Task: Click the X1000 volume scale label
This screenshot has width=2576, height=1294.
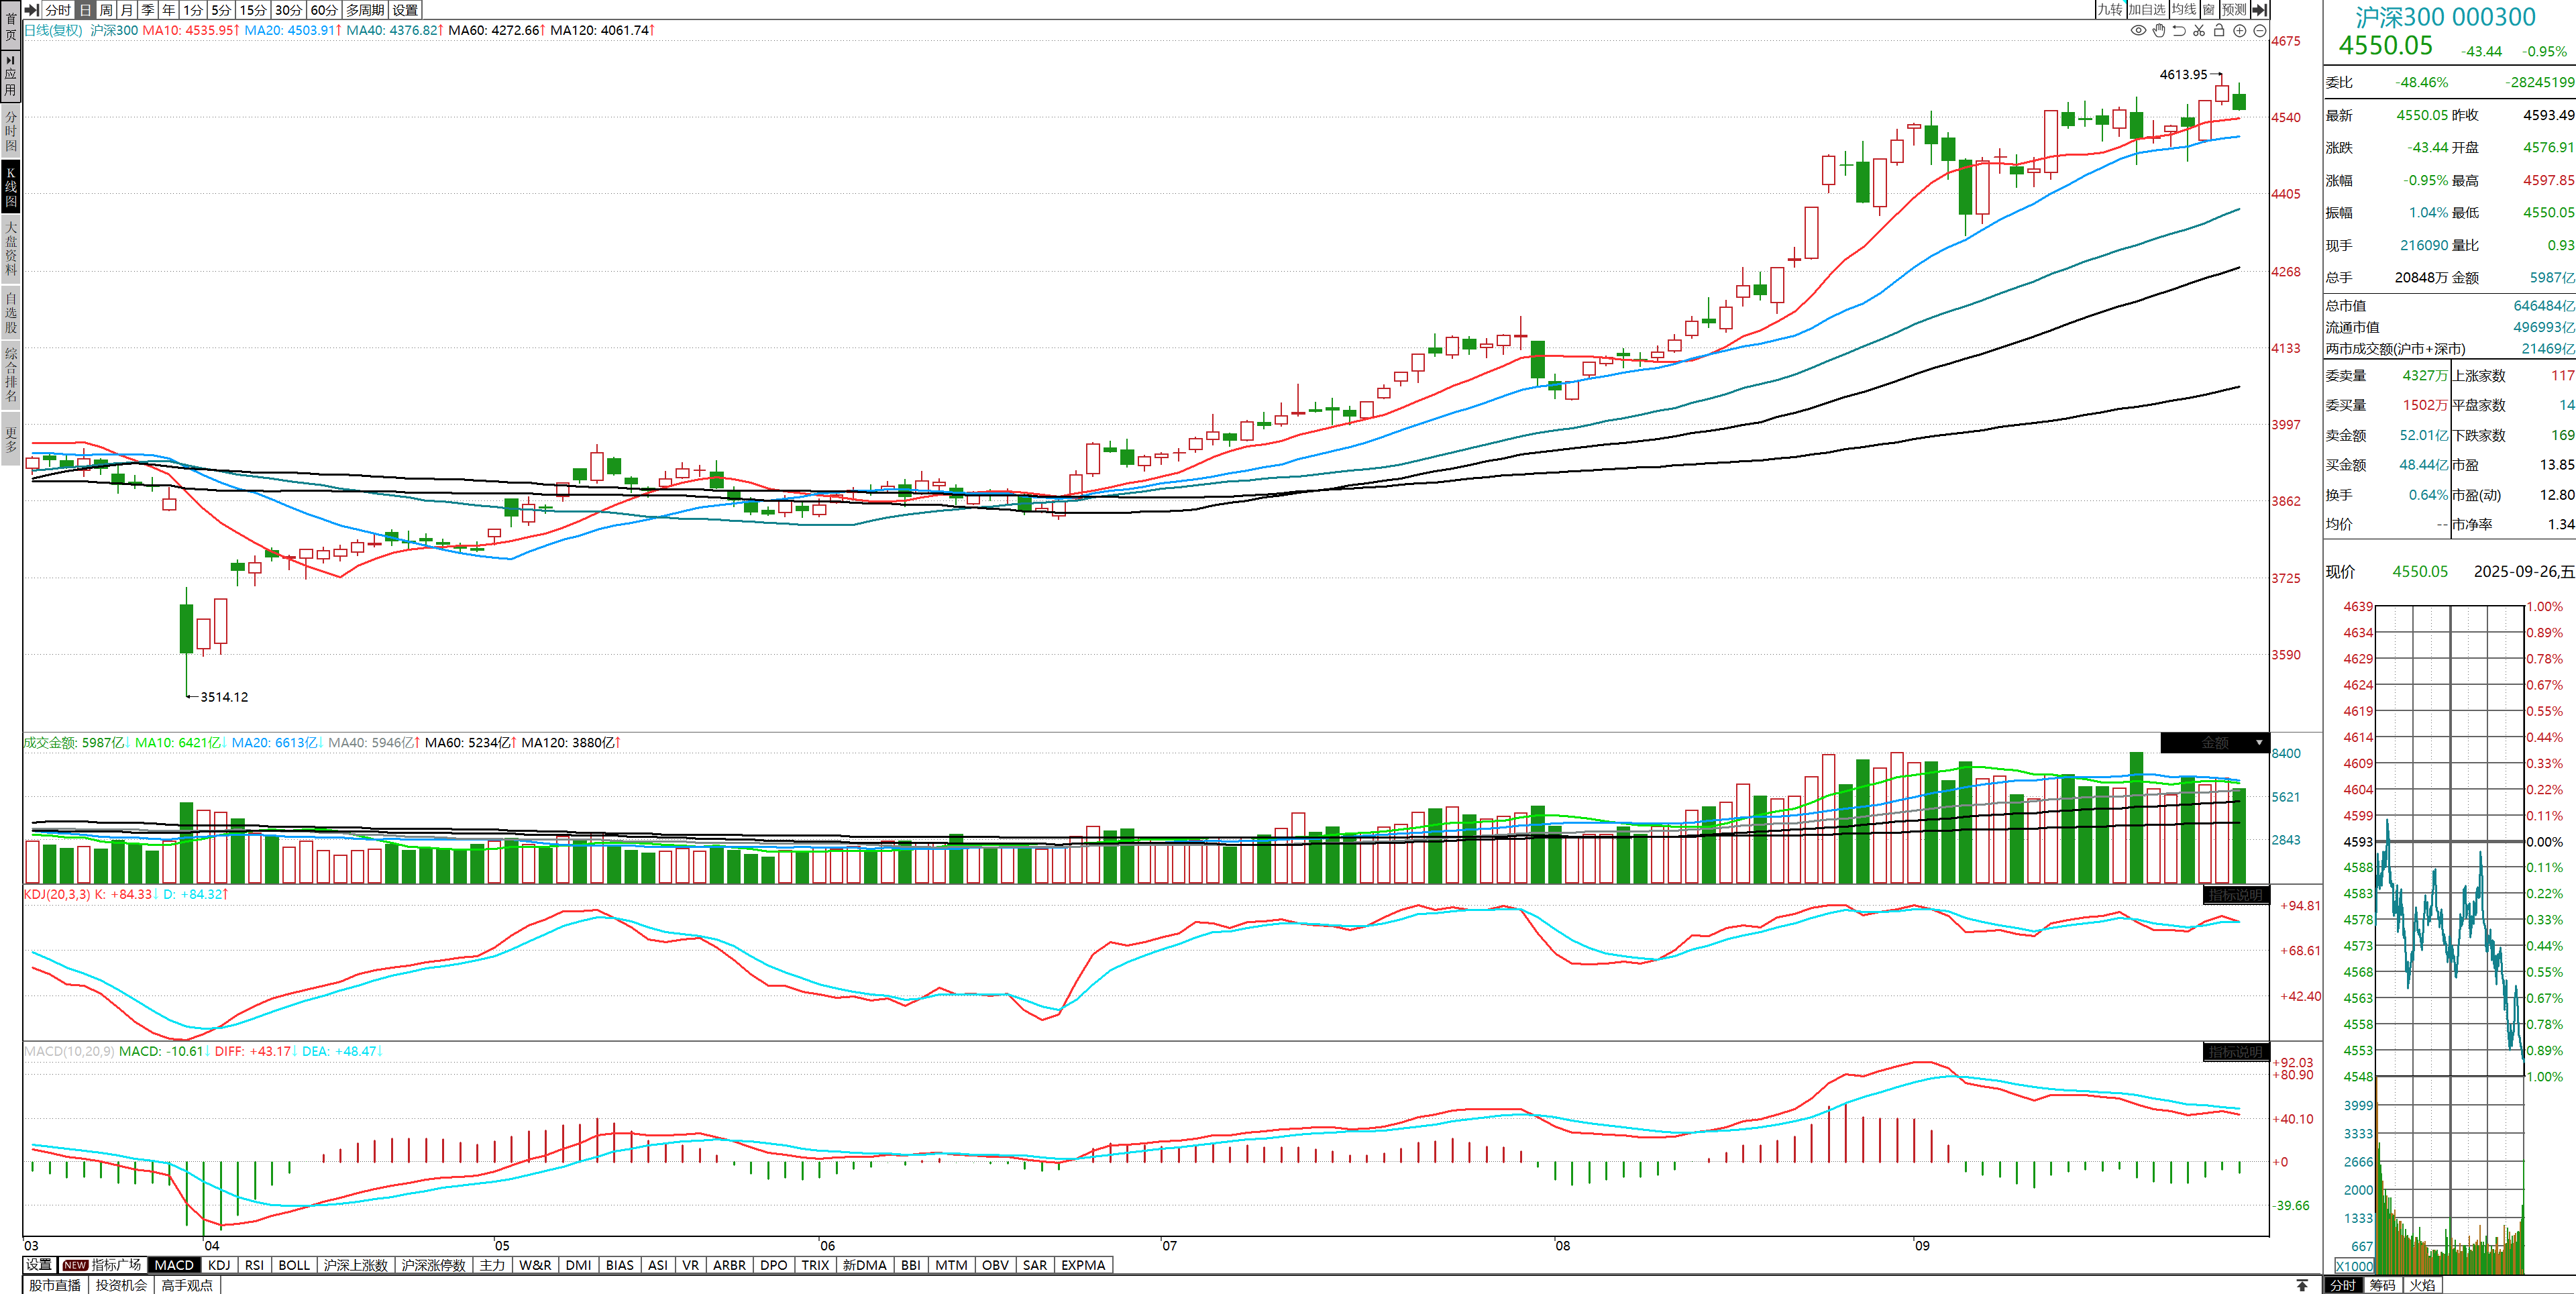Action: point(2354,1266)
